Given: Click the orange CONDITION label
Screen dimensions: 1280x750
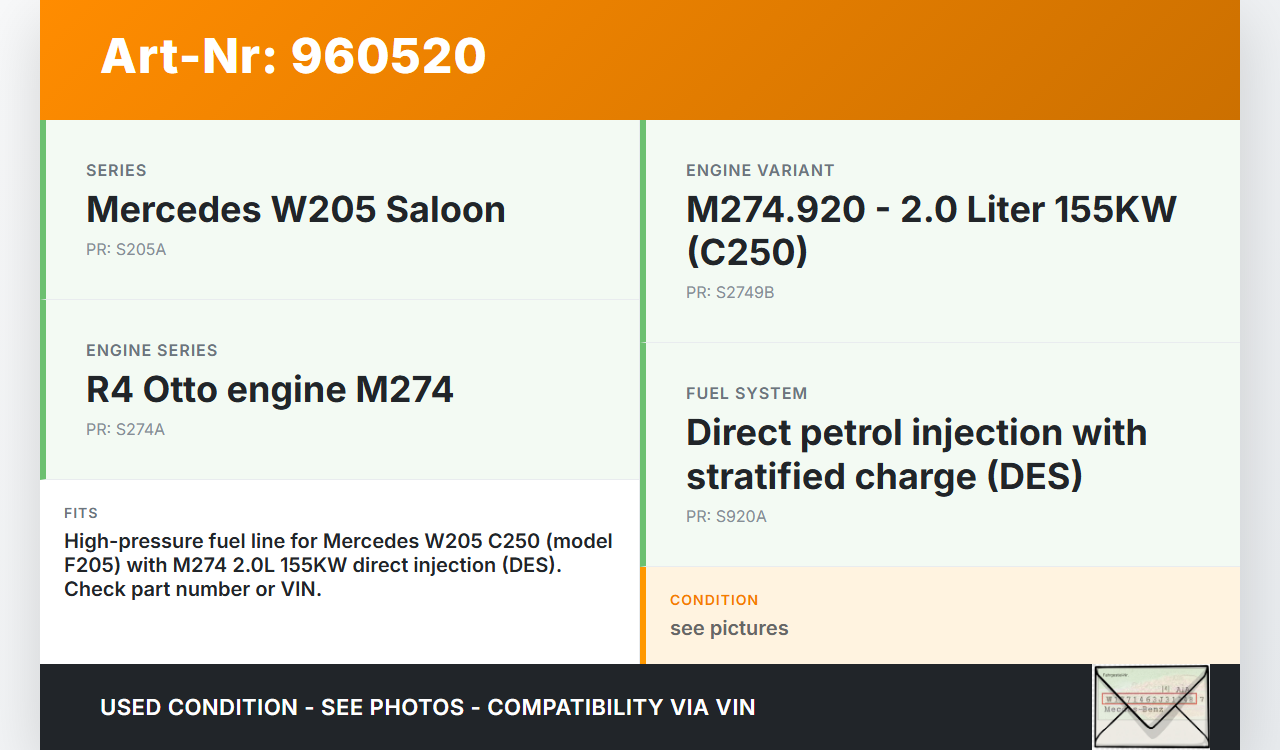Looking at the screenshot, I should (x=714, y=600).
